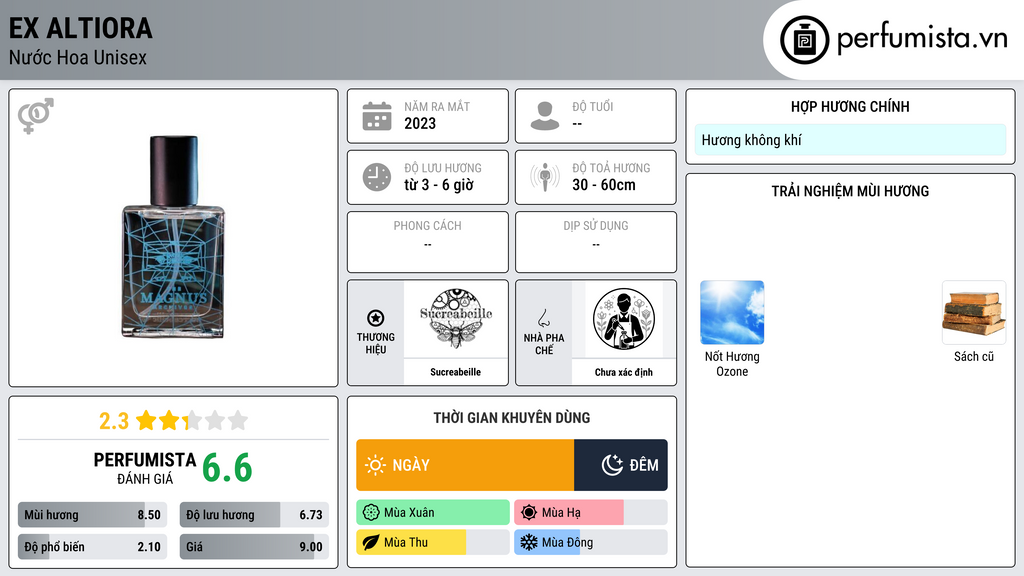Click the unisex gender symbol icon

coord(35,116)
